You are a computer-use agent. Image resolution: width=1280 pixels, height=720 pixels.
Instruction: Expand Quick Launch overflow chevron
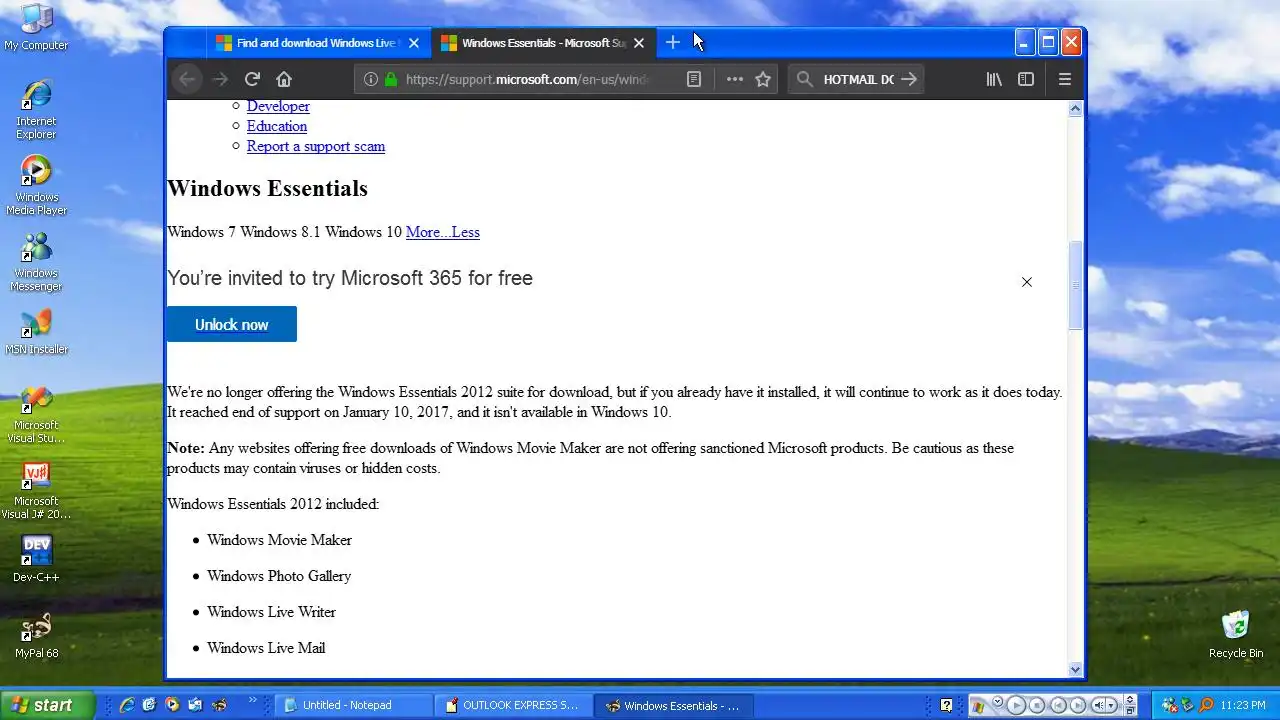[252, 701]
